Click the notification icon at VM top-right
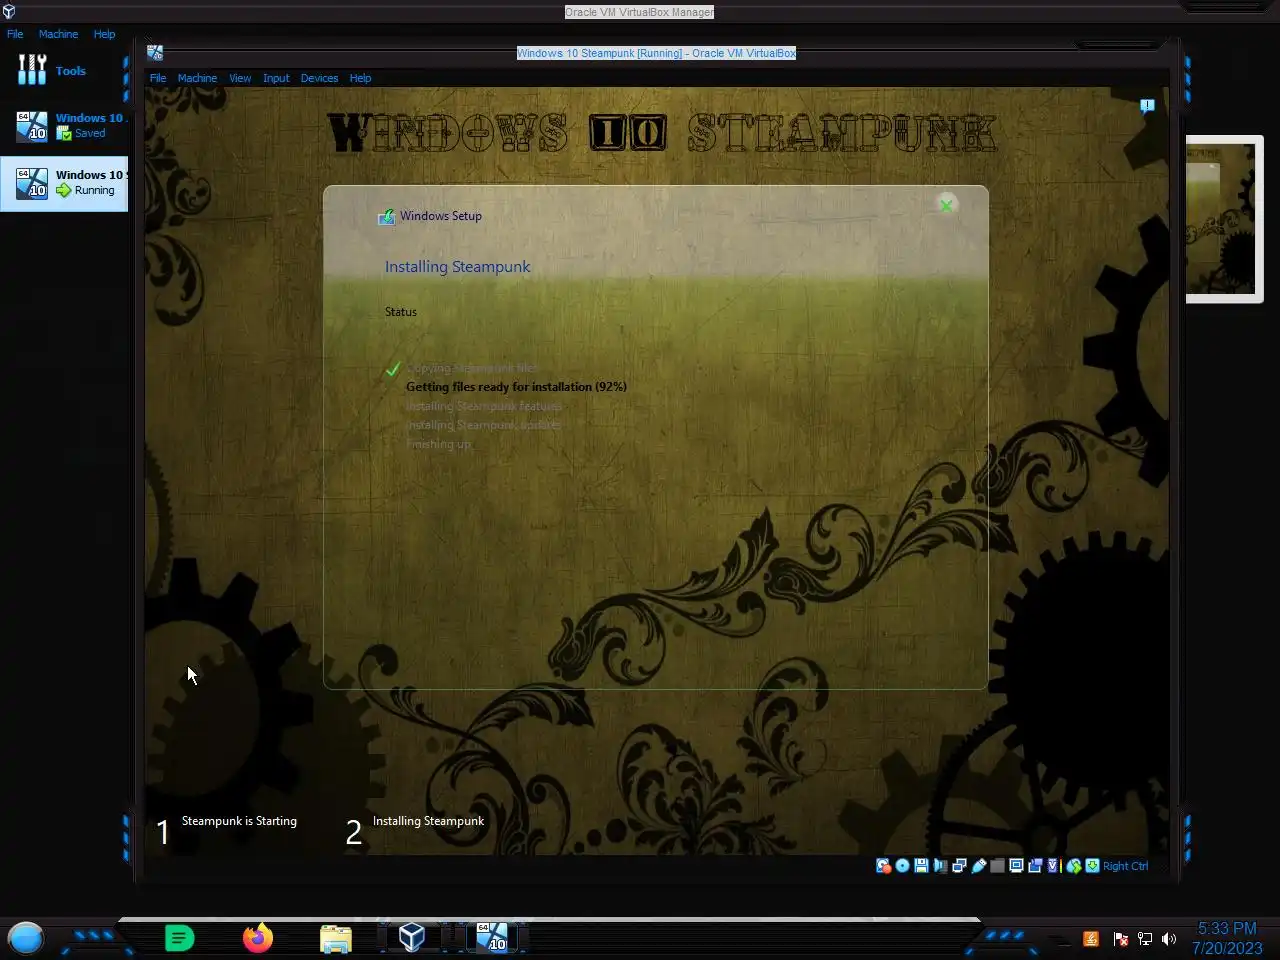Screen dimensions: 1280x960 (x=1147, y=105)
